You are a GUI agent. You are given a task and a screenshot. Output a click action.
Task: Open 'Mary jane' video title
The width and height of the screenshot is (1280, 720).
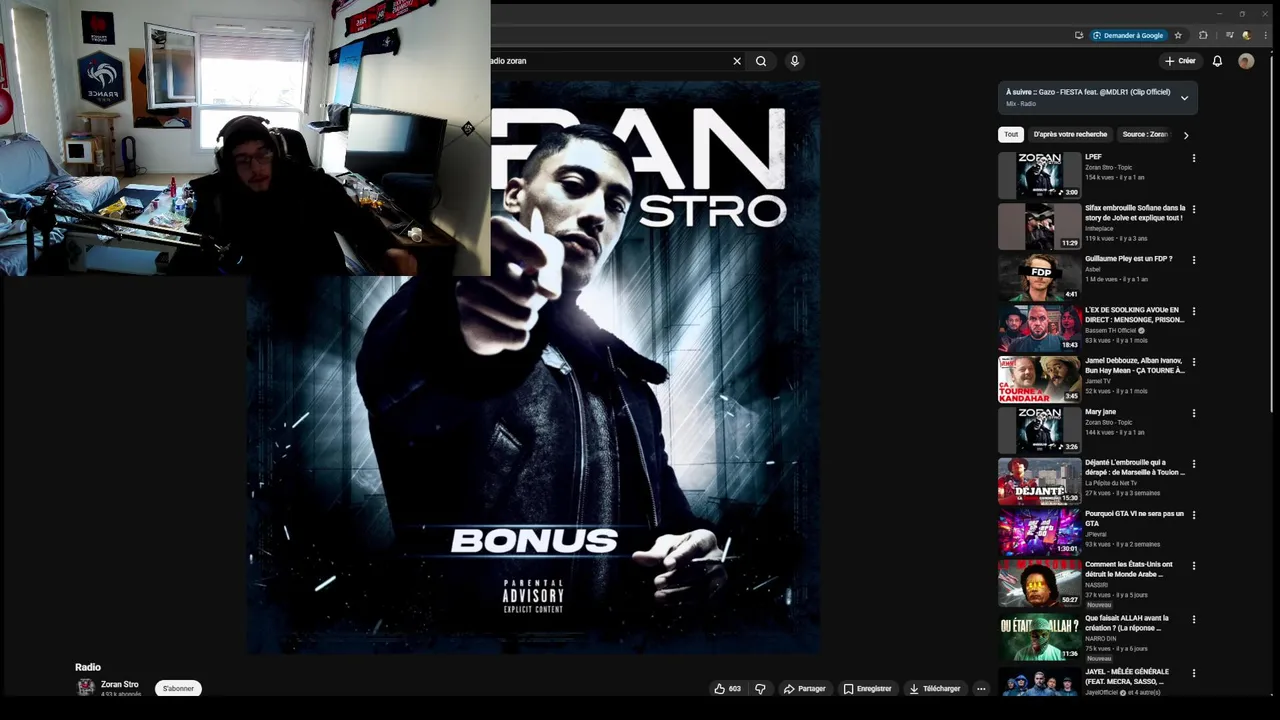point(1100,412)
